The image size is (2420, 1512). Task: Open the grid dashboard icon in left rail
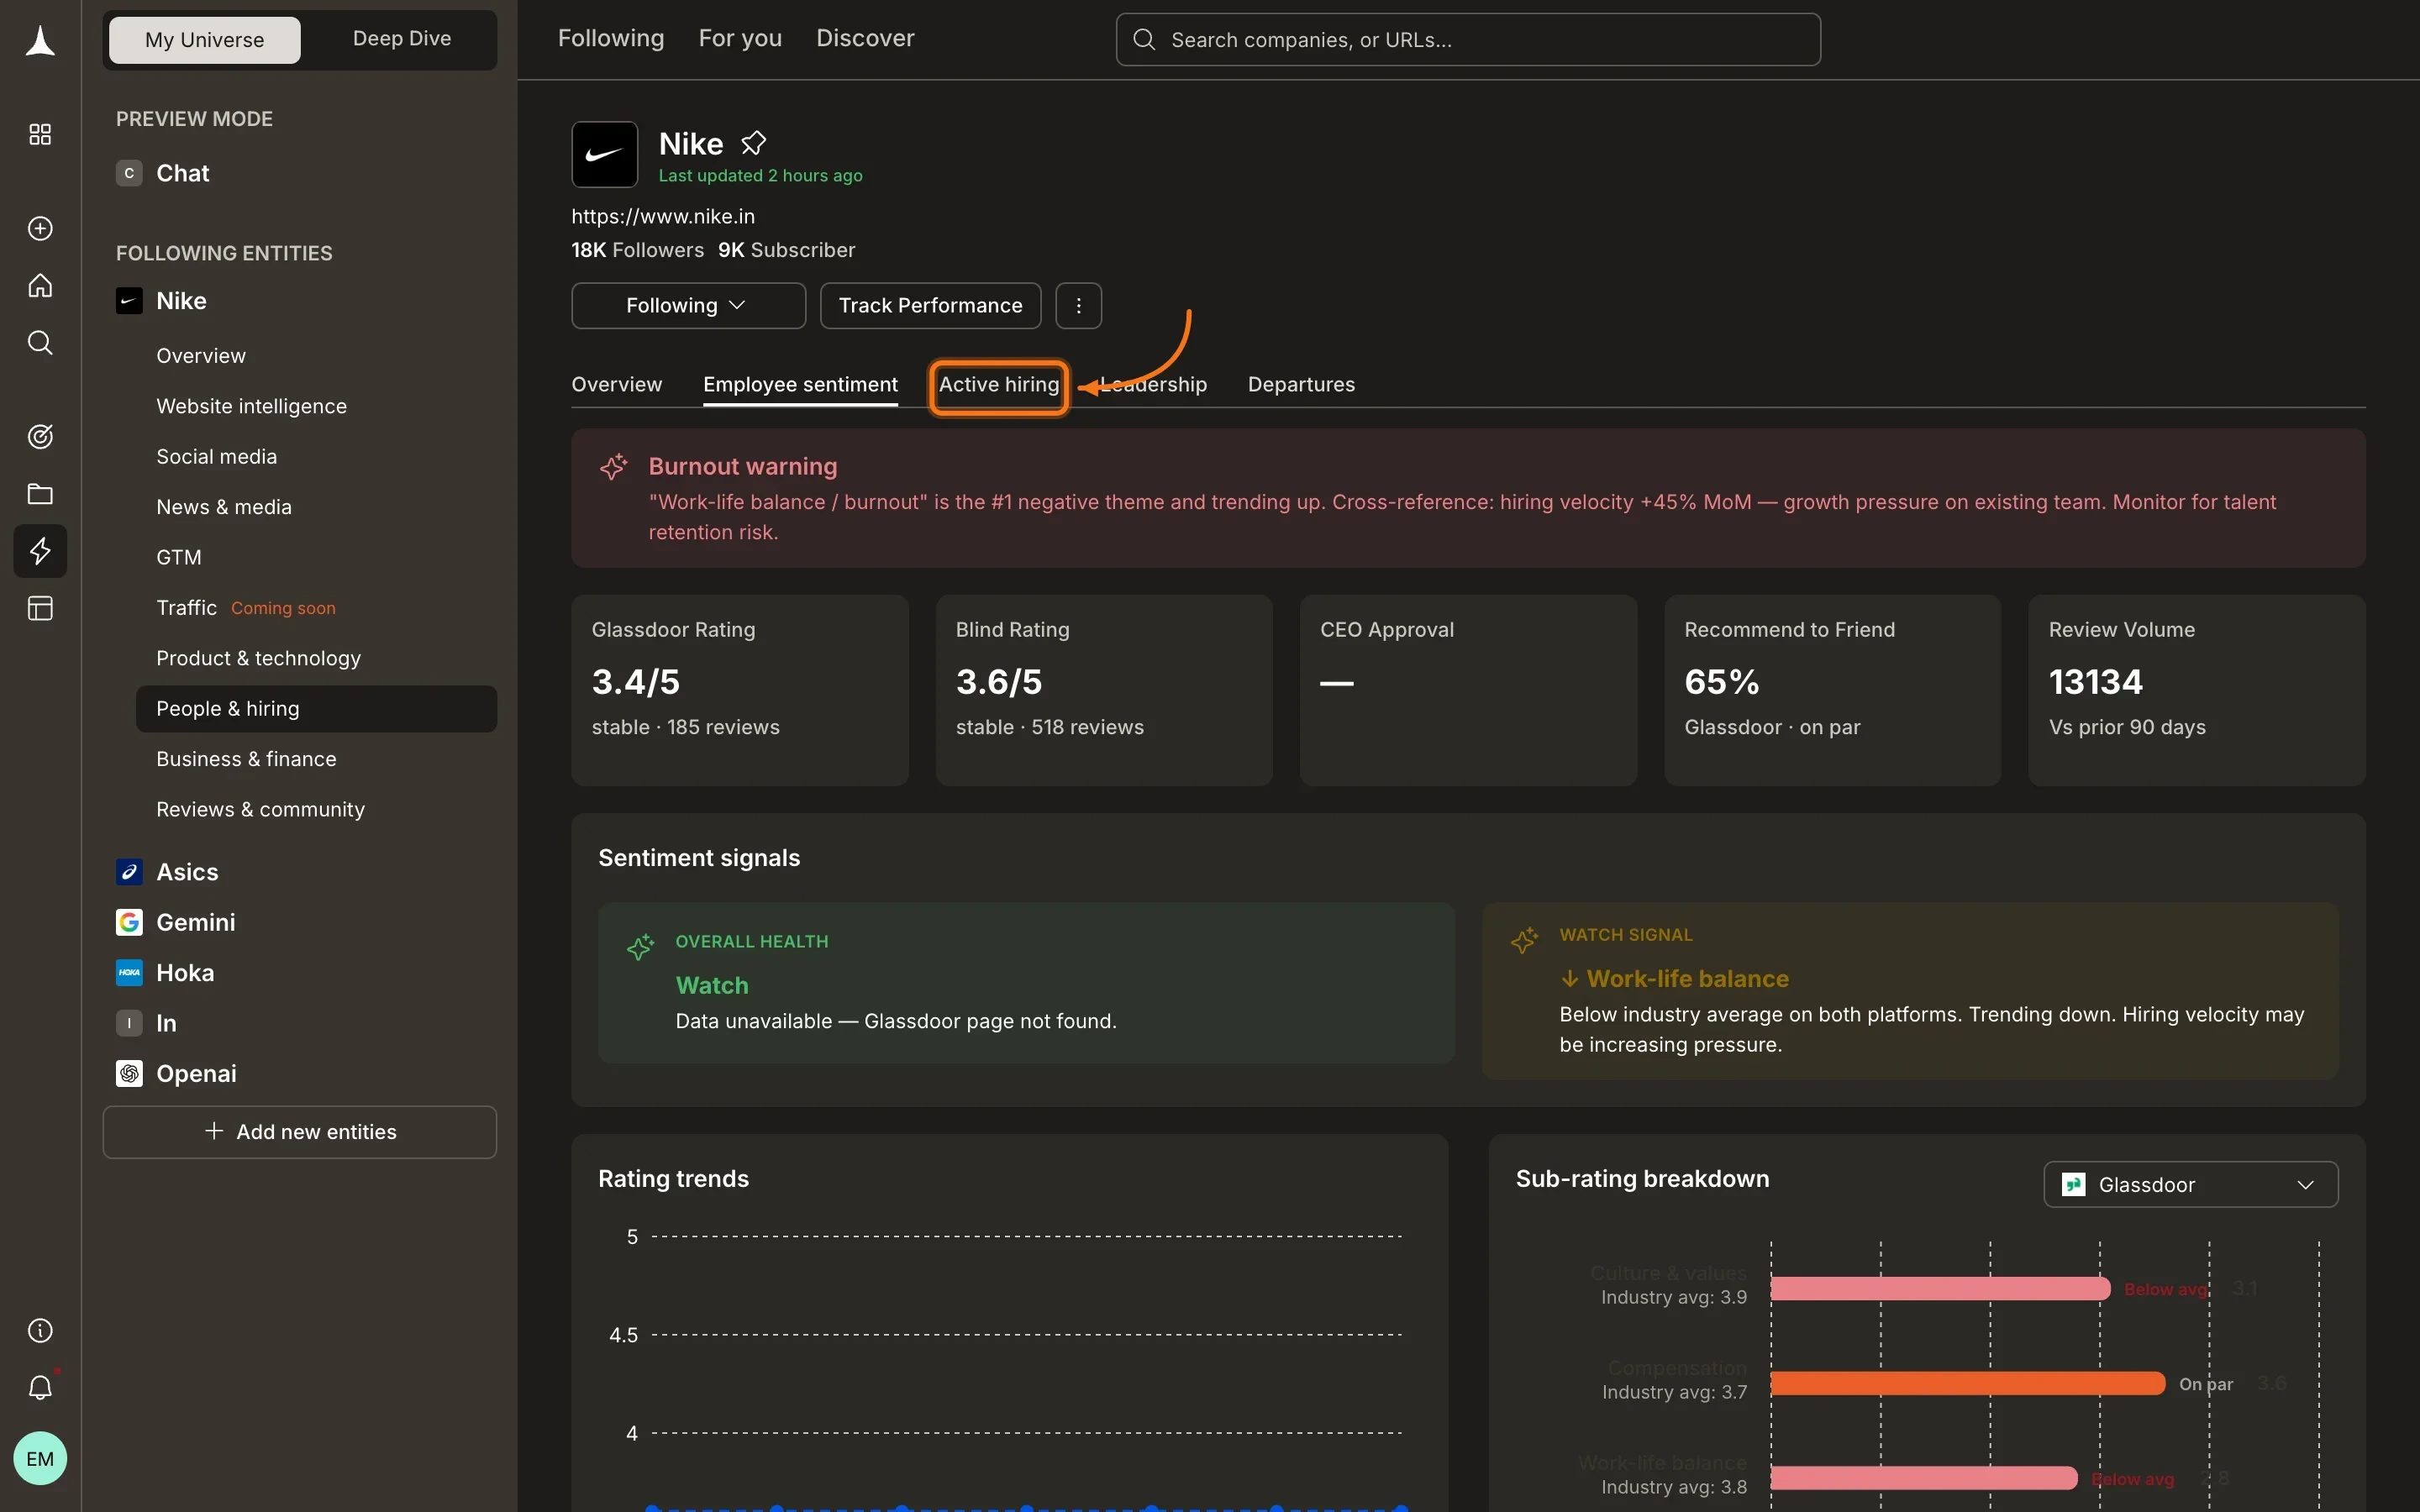pyautogui.click(x=40, y=134)
